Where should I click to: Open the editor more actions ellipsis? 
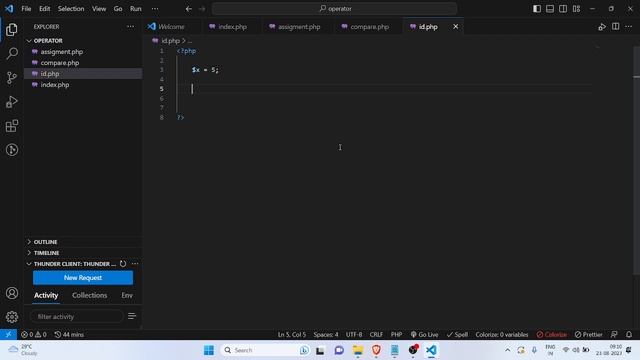tap(629, 27)
